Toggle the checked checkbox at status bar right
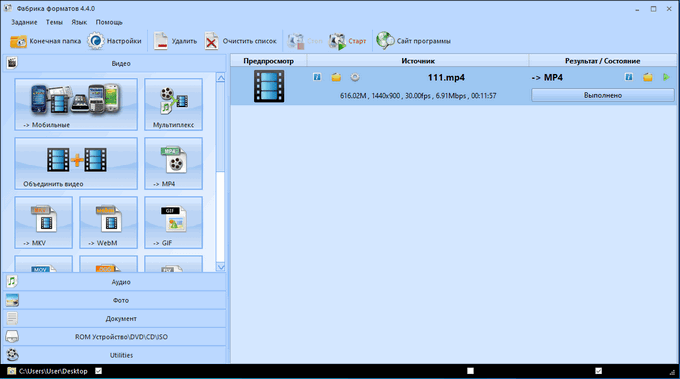 tap(598, 371)
